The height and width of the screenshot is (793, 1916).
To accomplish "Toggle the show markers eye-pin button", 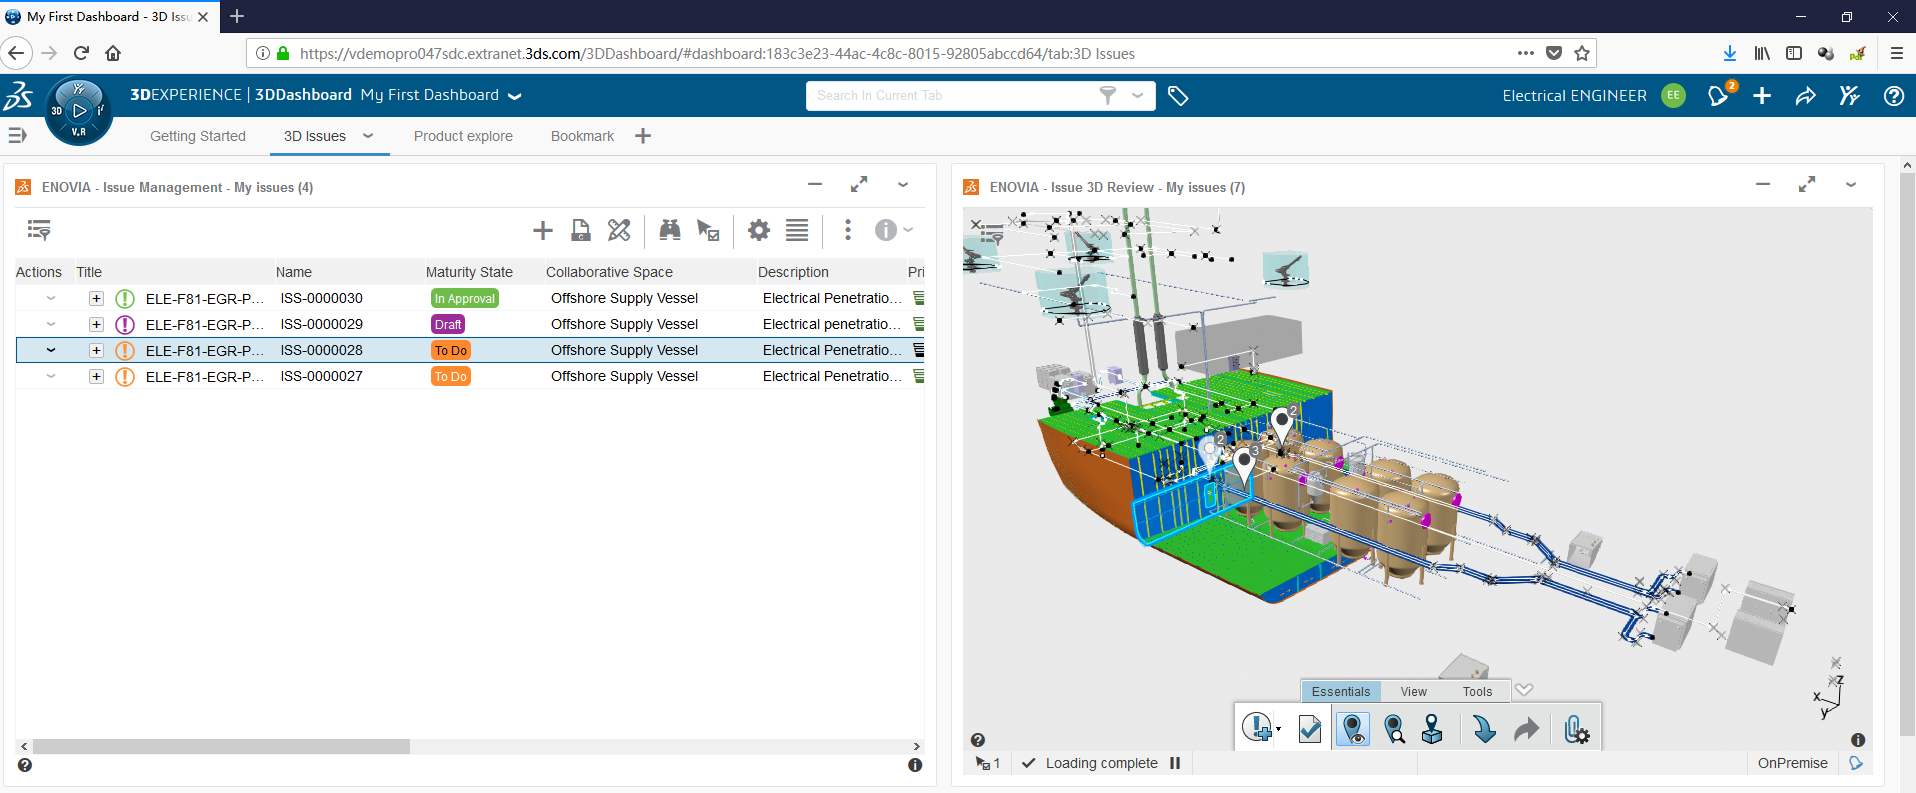I will [x=1352, y=729].
